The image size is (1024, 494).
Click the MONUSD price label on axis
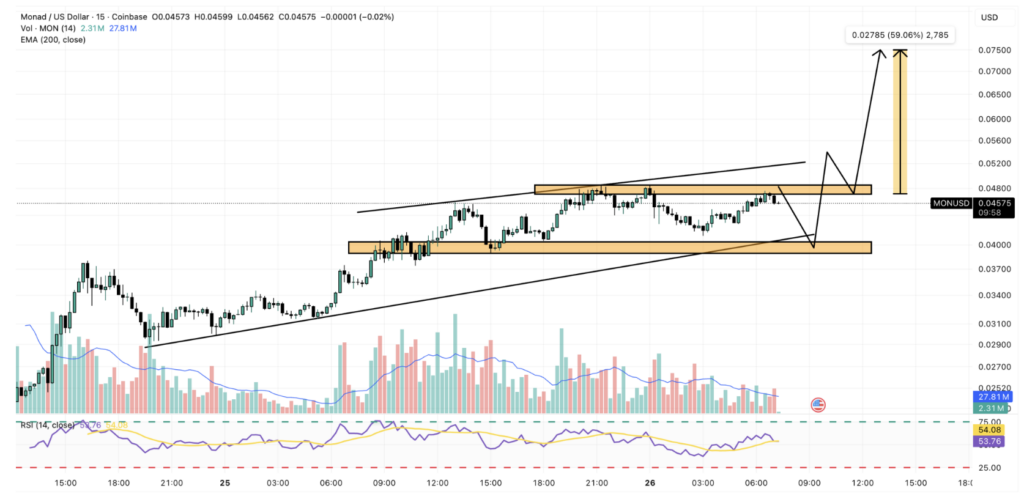[x=949, y=203]
